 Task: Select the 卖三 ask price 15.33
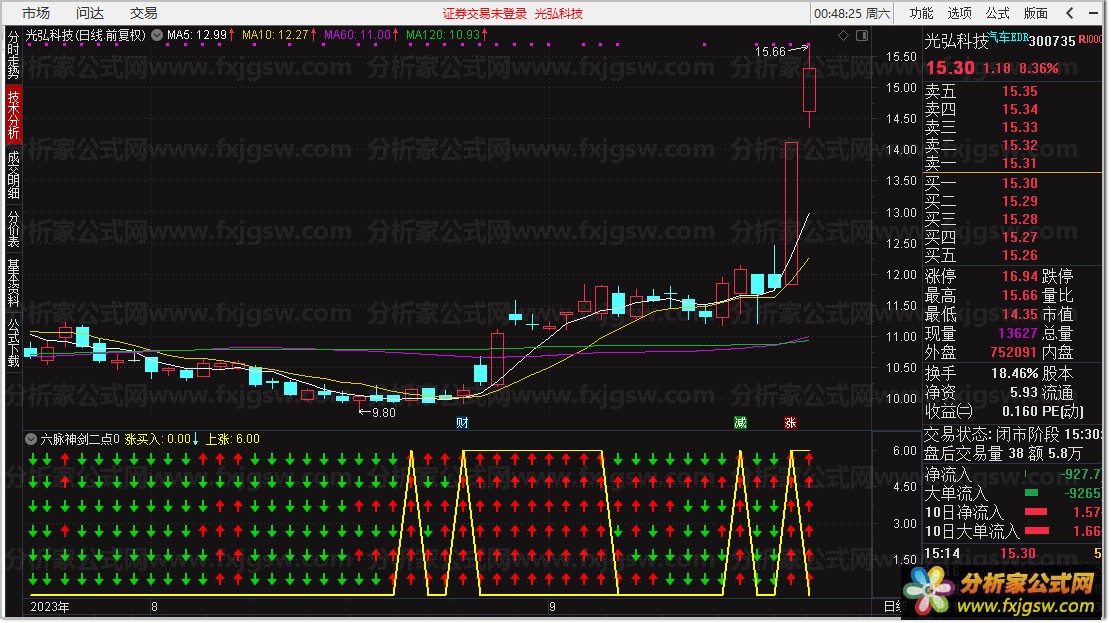pos(1020,128)
